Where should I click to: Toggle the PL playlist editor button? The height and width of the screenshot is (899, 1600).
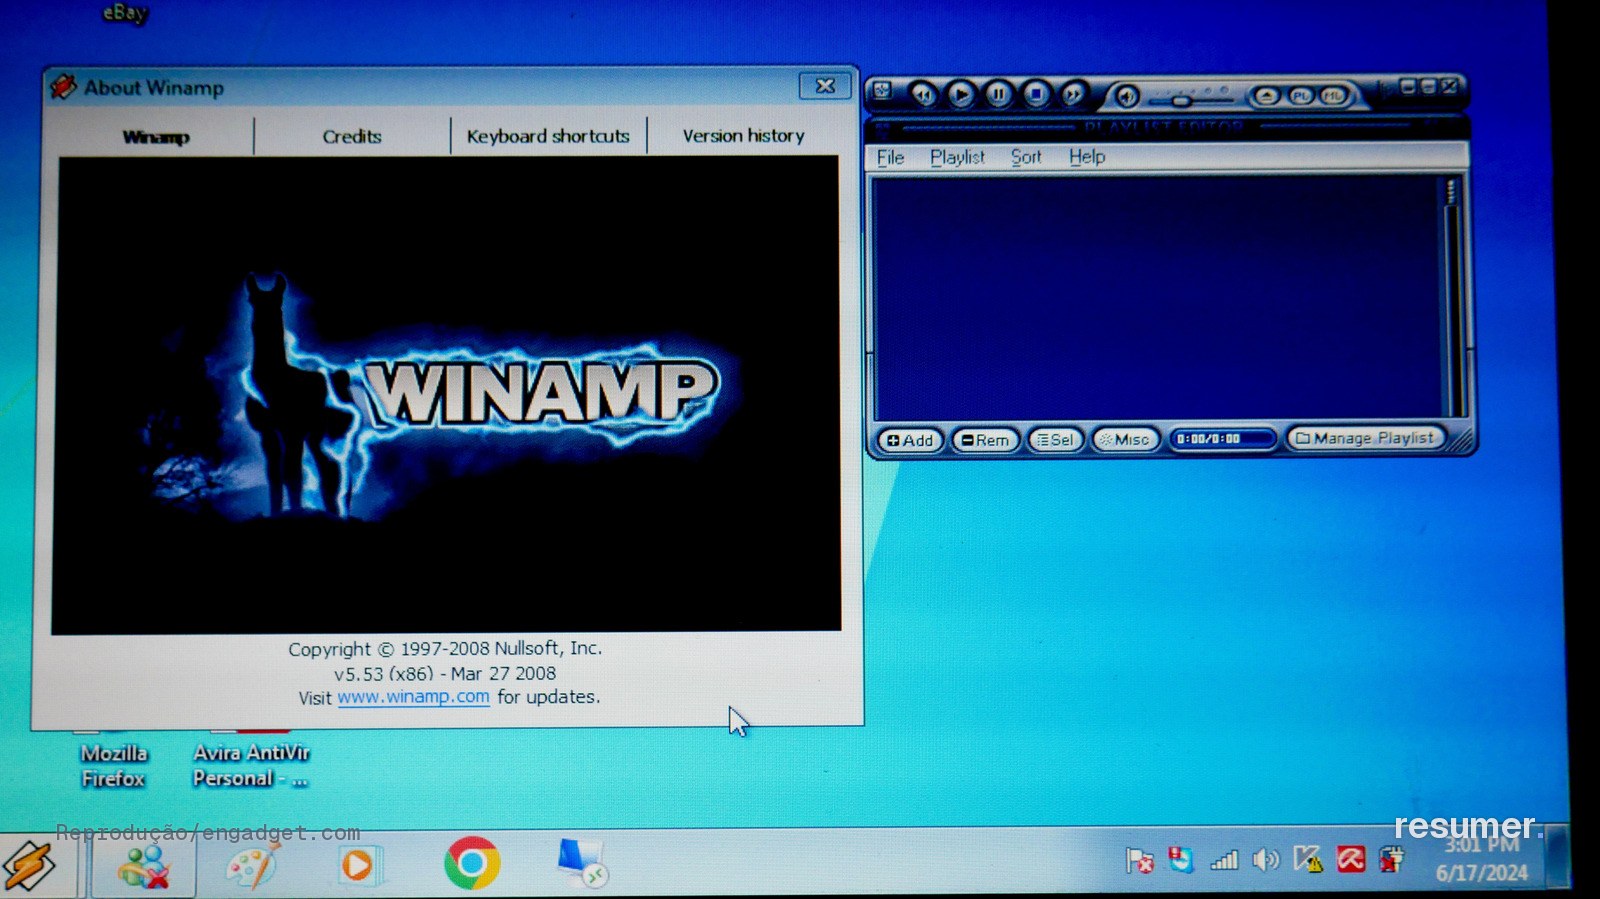1300,96
